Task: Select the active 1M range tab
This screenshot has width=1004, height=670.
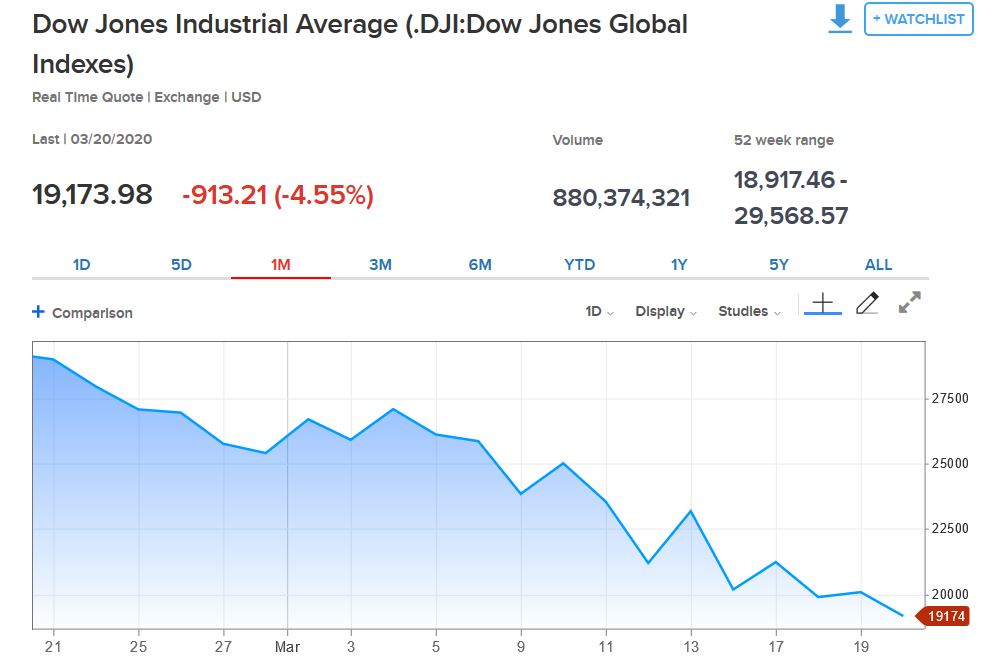Action: point(280,265)
